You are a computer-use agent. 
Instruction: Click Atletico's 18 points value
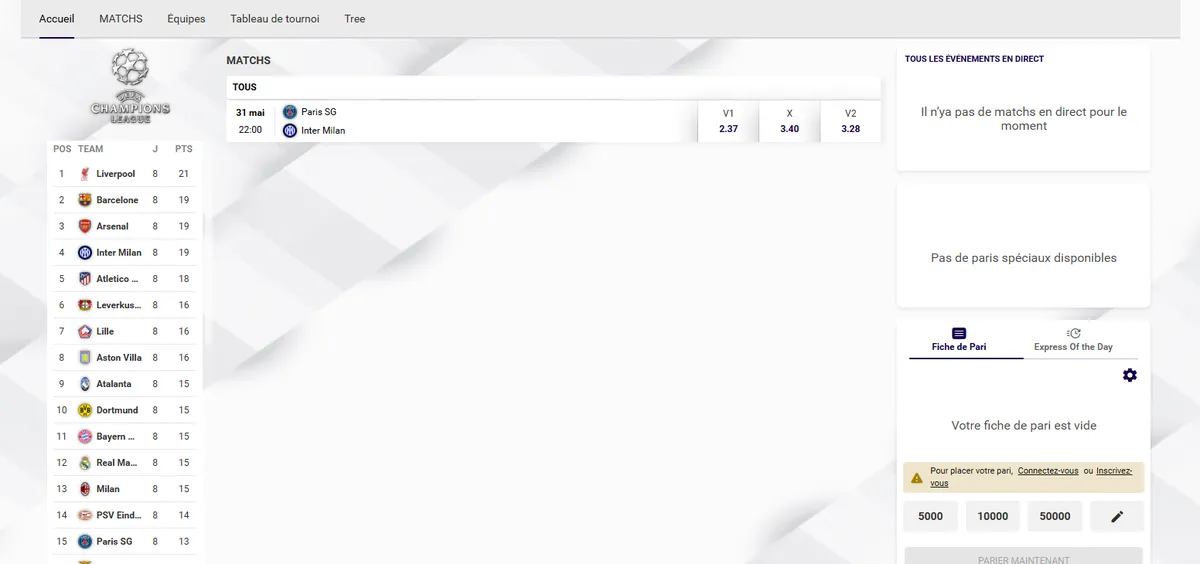[x=184, y=279]
